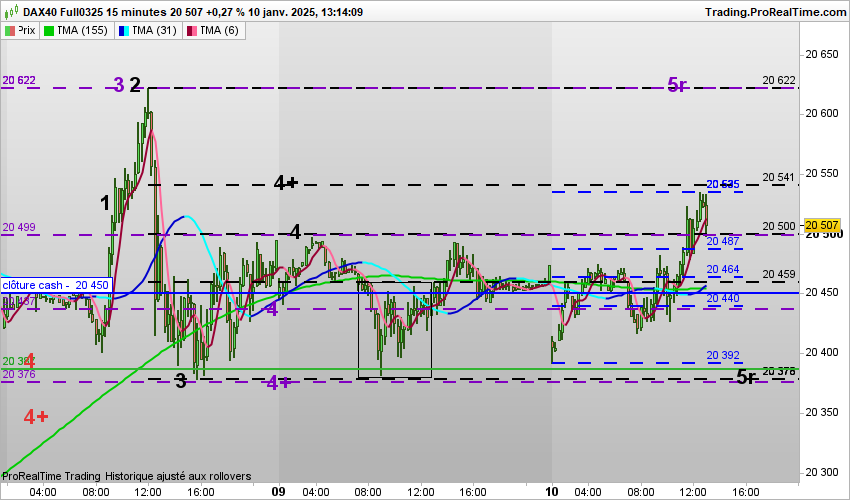Click the black 20 622 label at right

click(779, 80)
